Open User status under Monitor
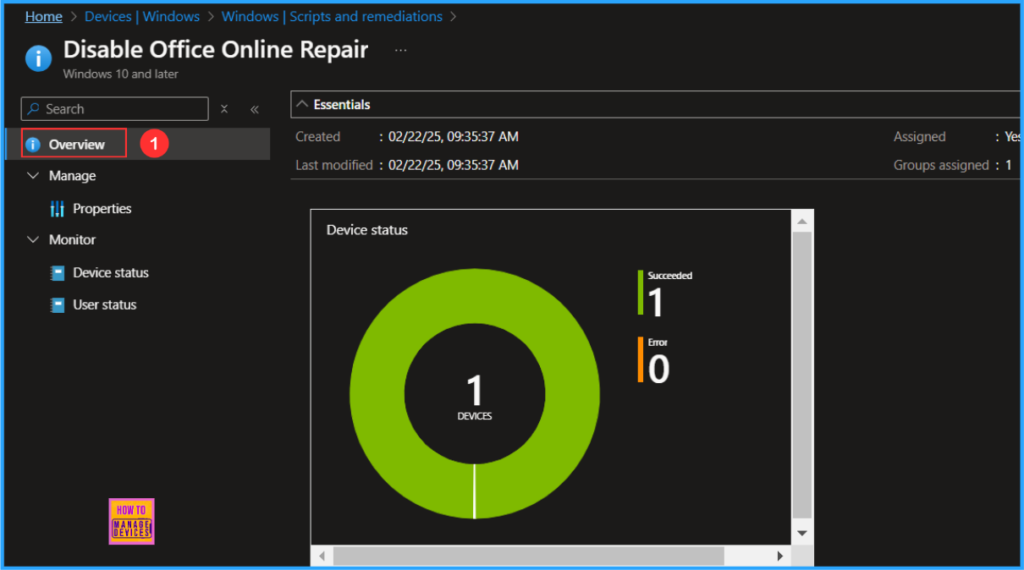This screenshot has width=1024, height=570. (104, 304)
